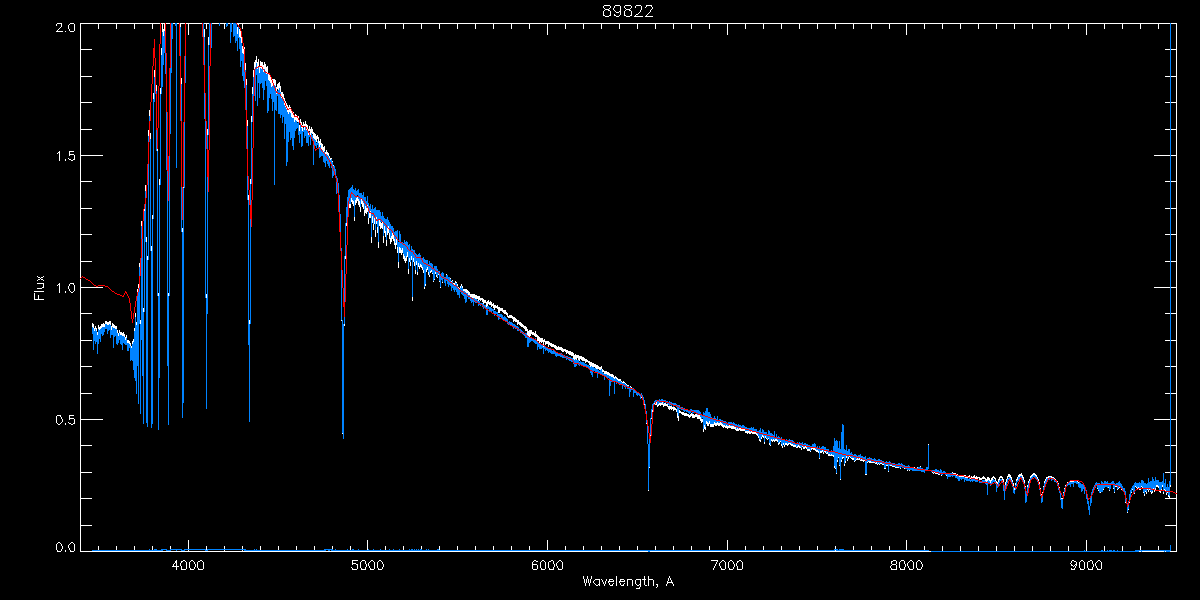Click the Flux axis label

[x=40, y=288]
